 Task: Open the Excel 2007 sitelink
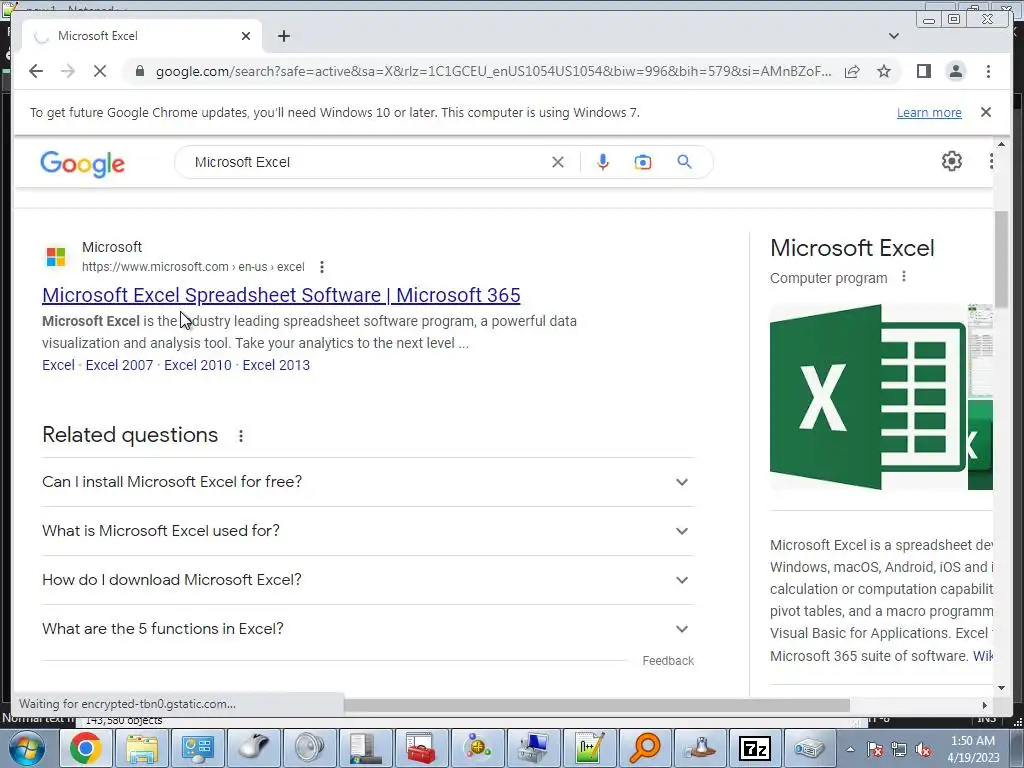pyautogui.click(x=119, y=365)
